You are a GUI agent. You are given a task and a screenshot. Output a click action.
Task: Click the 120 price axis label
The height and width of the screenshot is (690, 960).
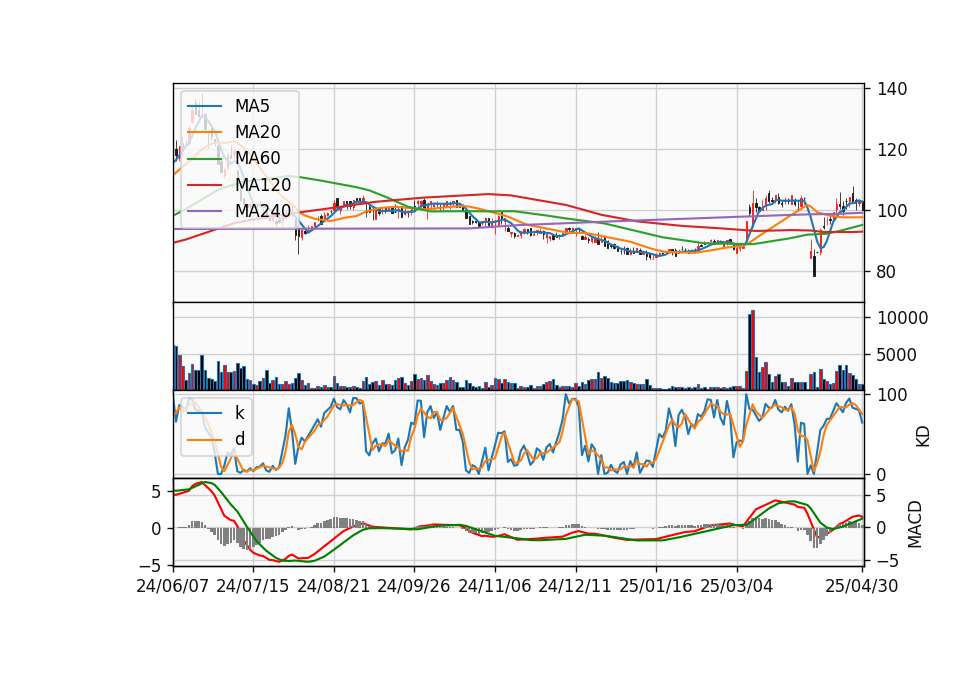(x=892, y=150)
